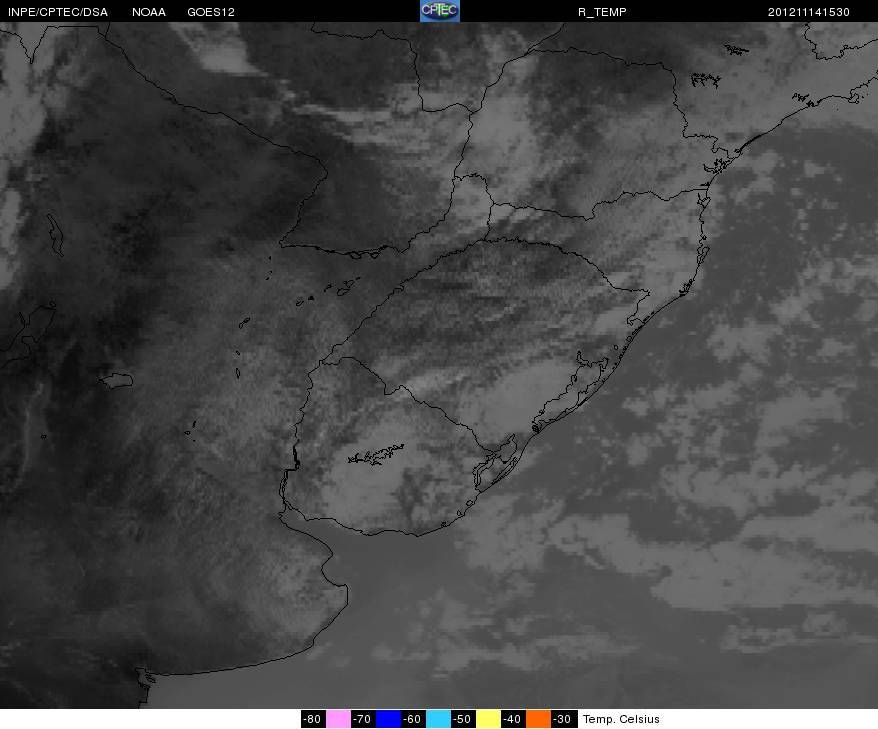Click the -50 legend value

pos(463,719)
